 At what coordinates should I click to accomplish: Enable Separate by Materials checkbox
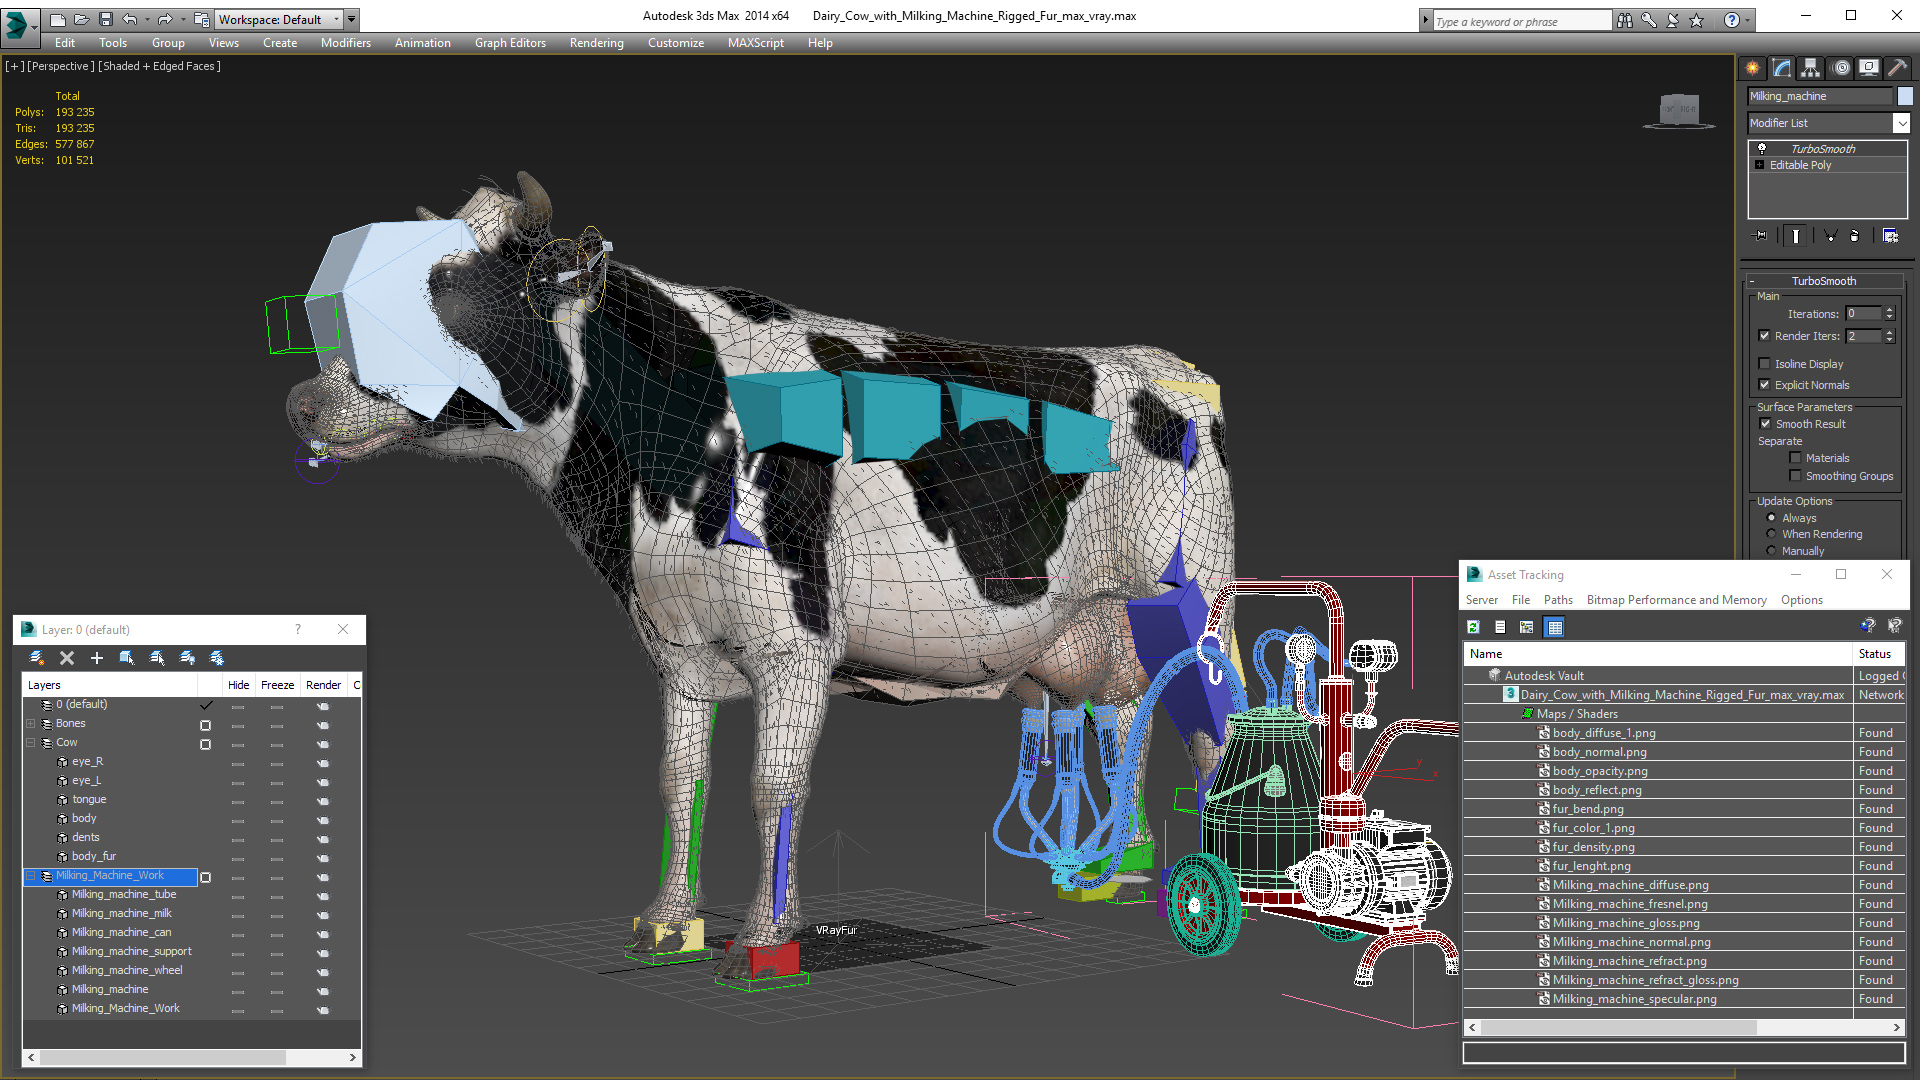[1795, 458]
